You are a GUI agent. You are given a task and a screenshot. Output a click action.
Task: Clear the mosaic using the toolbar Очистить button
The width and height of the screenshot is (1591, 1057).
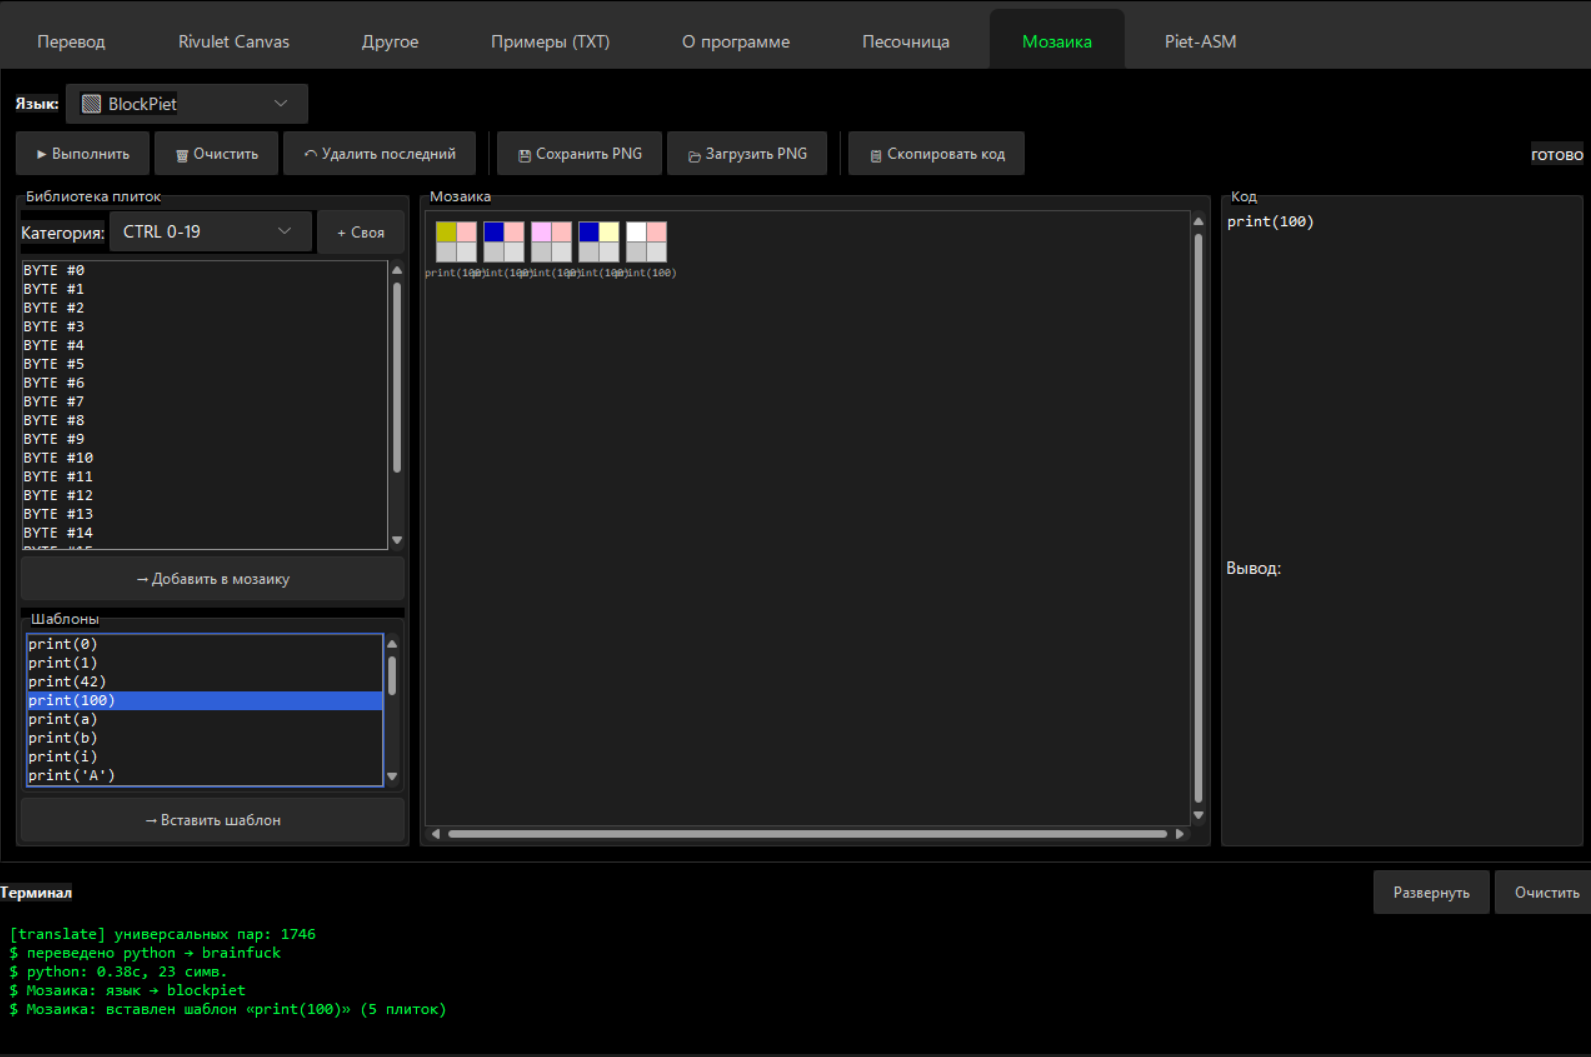pyautogui.click(x=216, y=154)
